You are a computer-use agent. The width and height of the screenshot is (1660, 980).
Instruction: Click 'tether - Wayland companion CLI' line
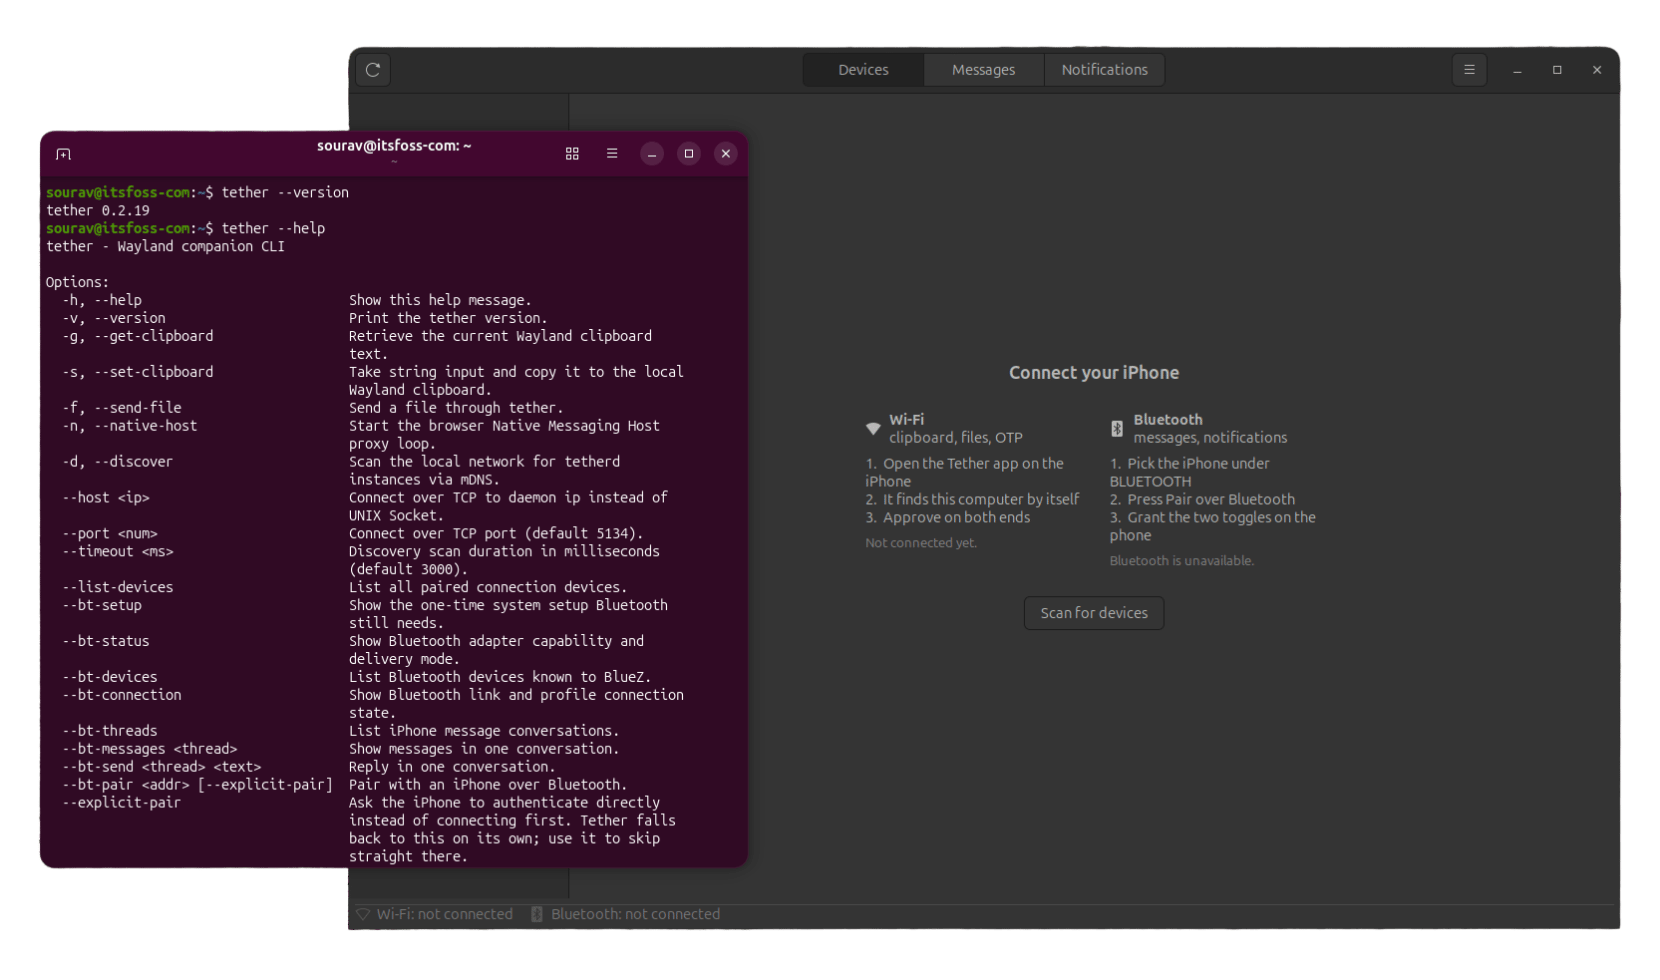click(x=165, y=247)
